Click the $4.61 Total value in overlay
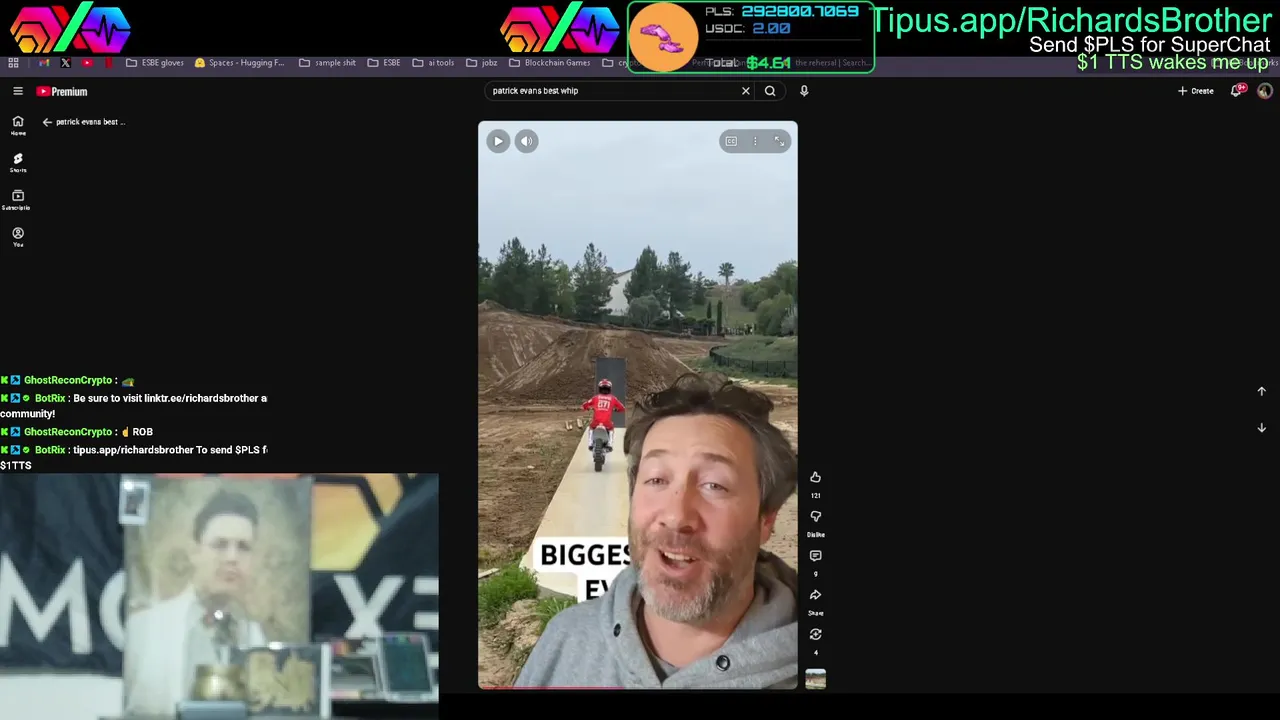Viewport: 1280px width, 720px height. pos(768,63)
